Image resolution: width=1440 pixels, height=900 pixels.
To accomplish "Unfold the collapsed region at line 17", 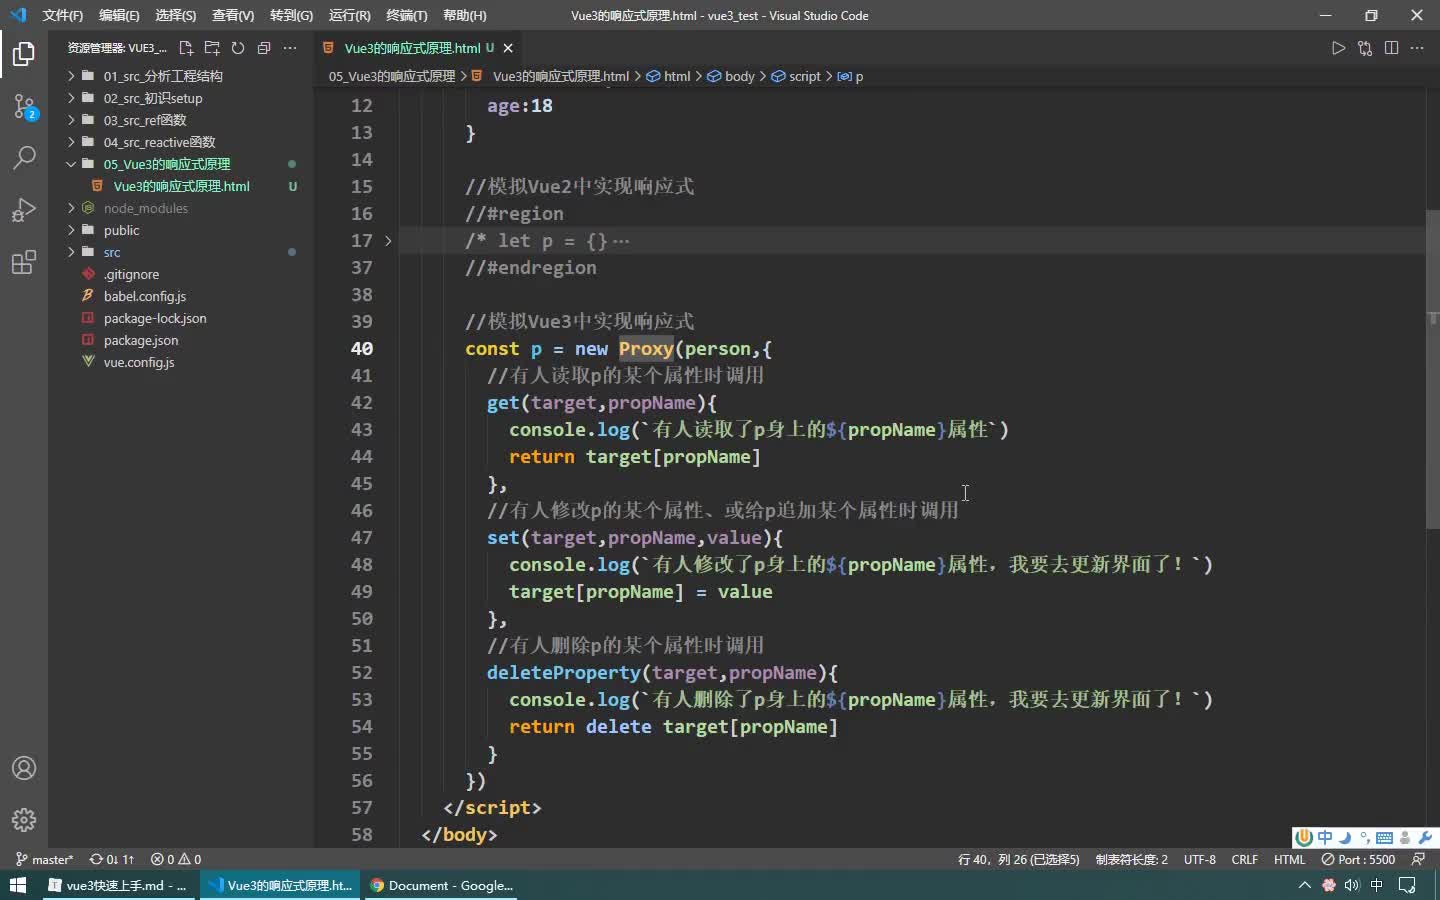I will (x=388, y=241).
